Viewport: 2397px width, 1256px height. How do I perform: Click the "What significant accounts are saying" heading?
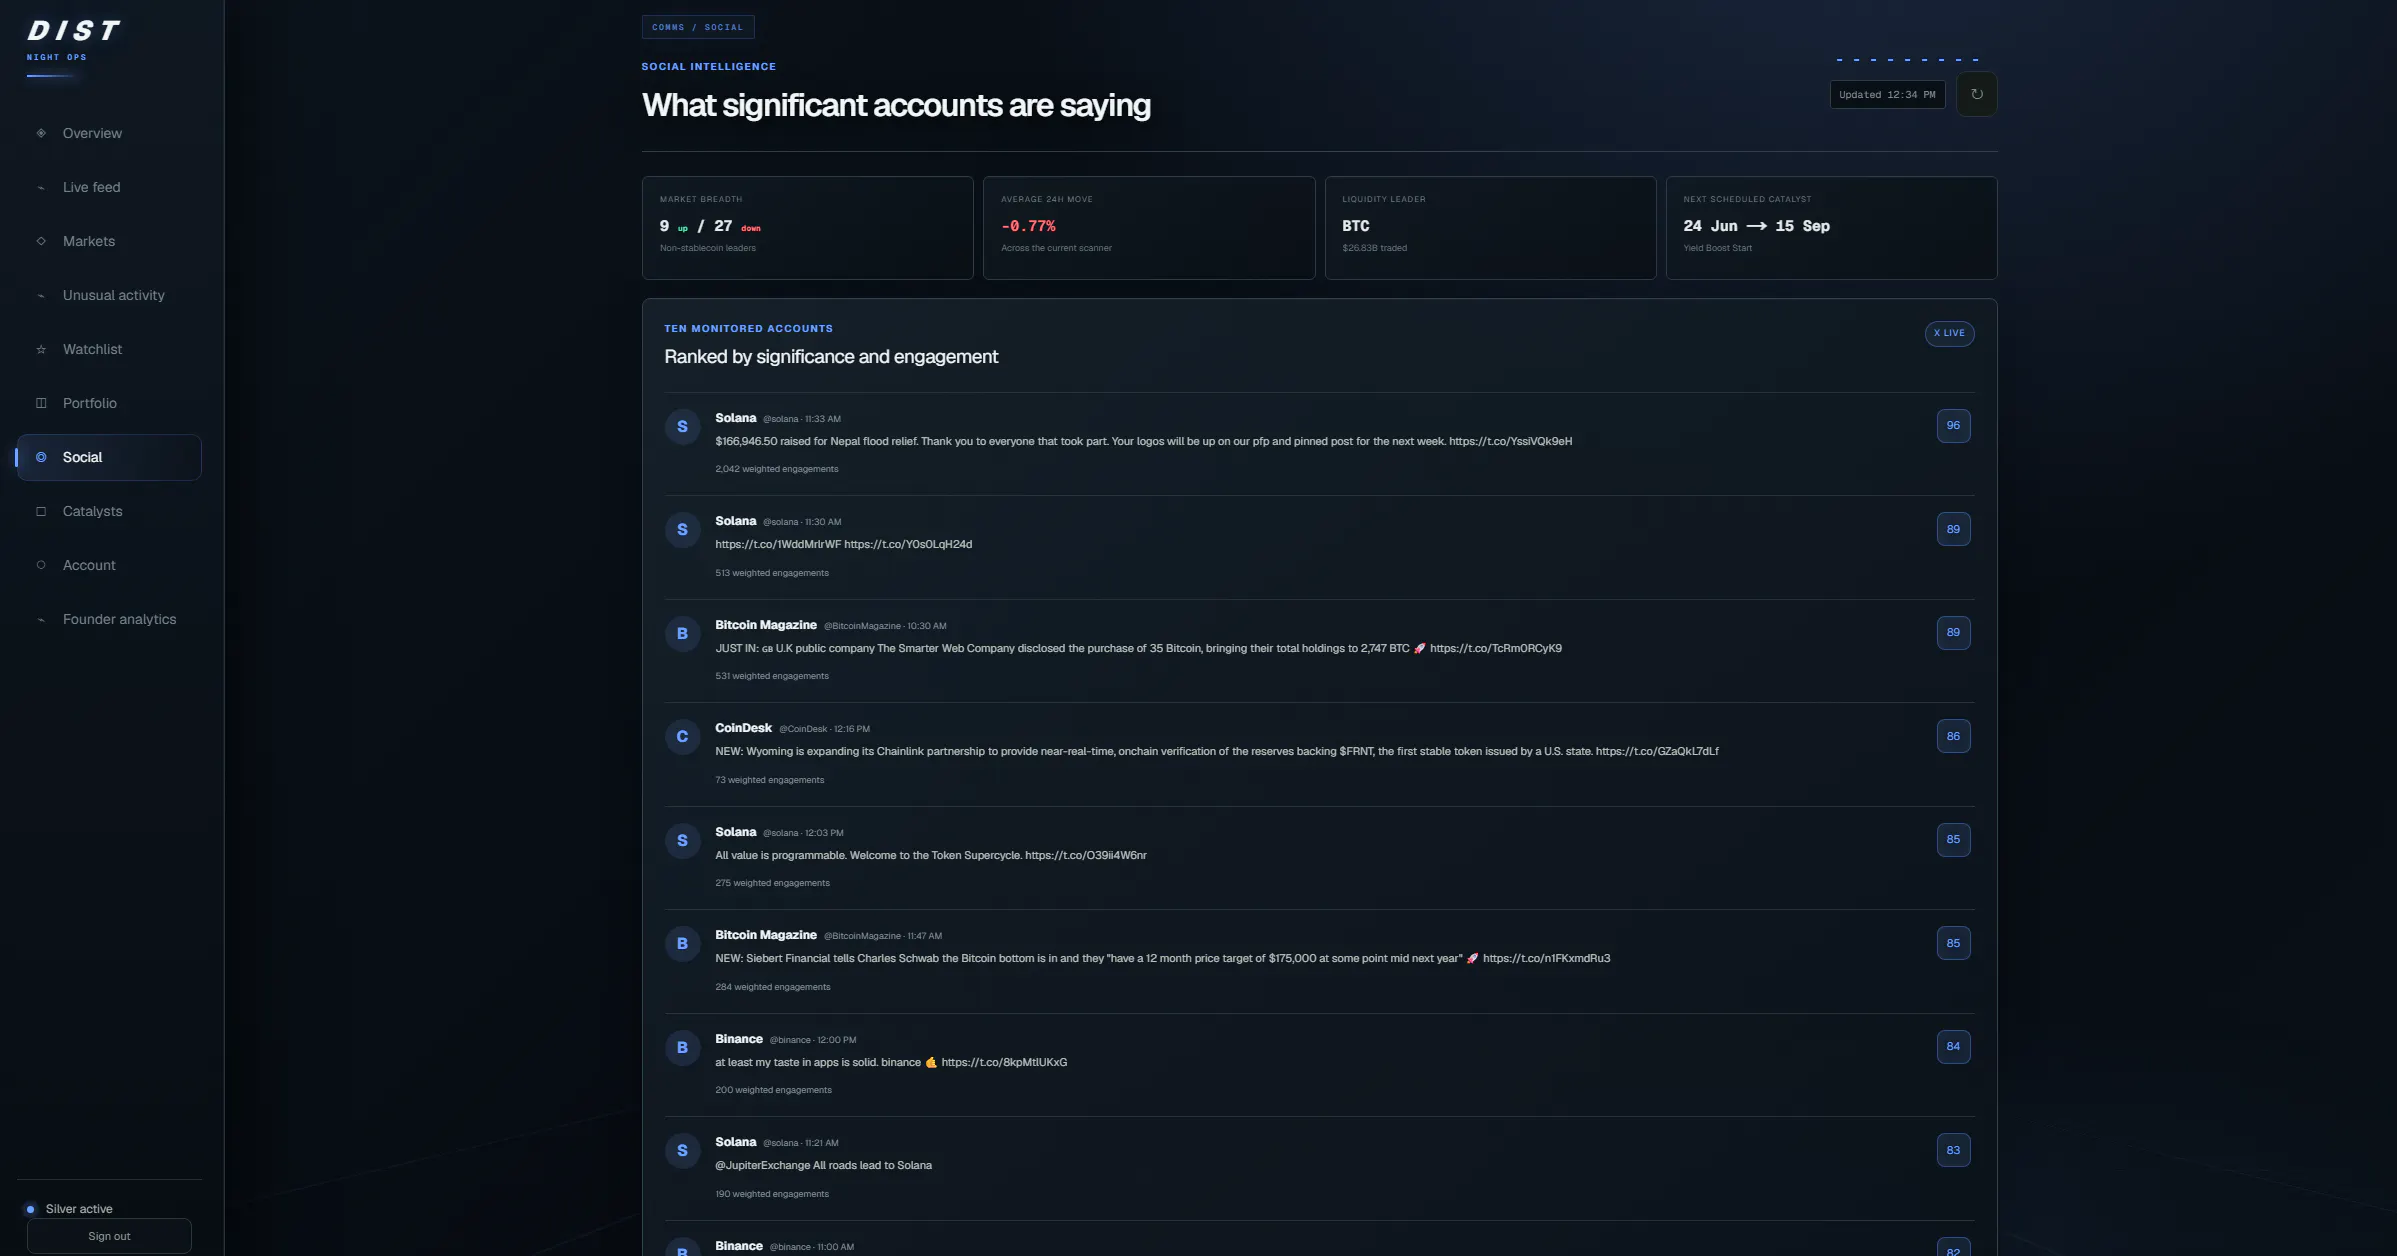(896, 105)
